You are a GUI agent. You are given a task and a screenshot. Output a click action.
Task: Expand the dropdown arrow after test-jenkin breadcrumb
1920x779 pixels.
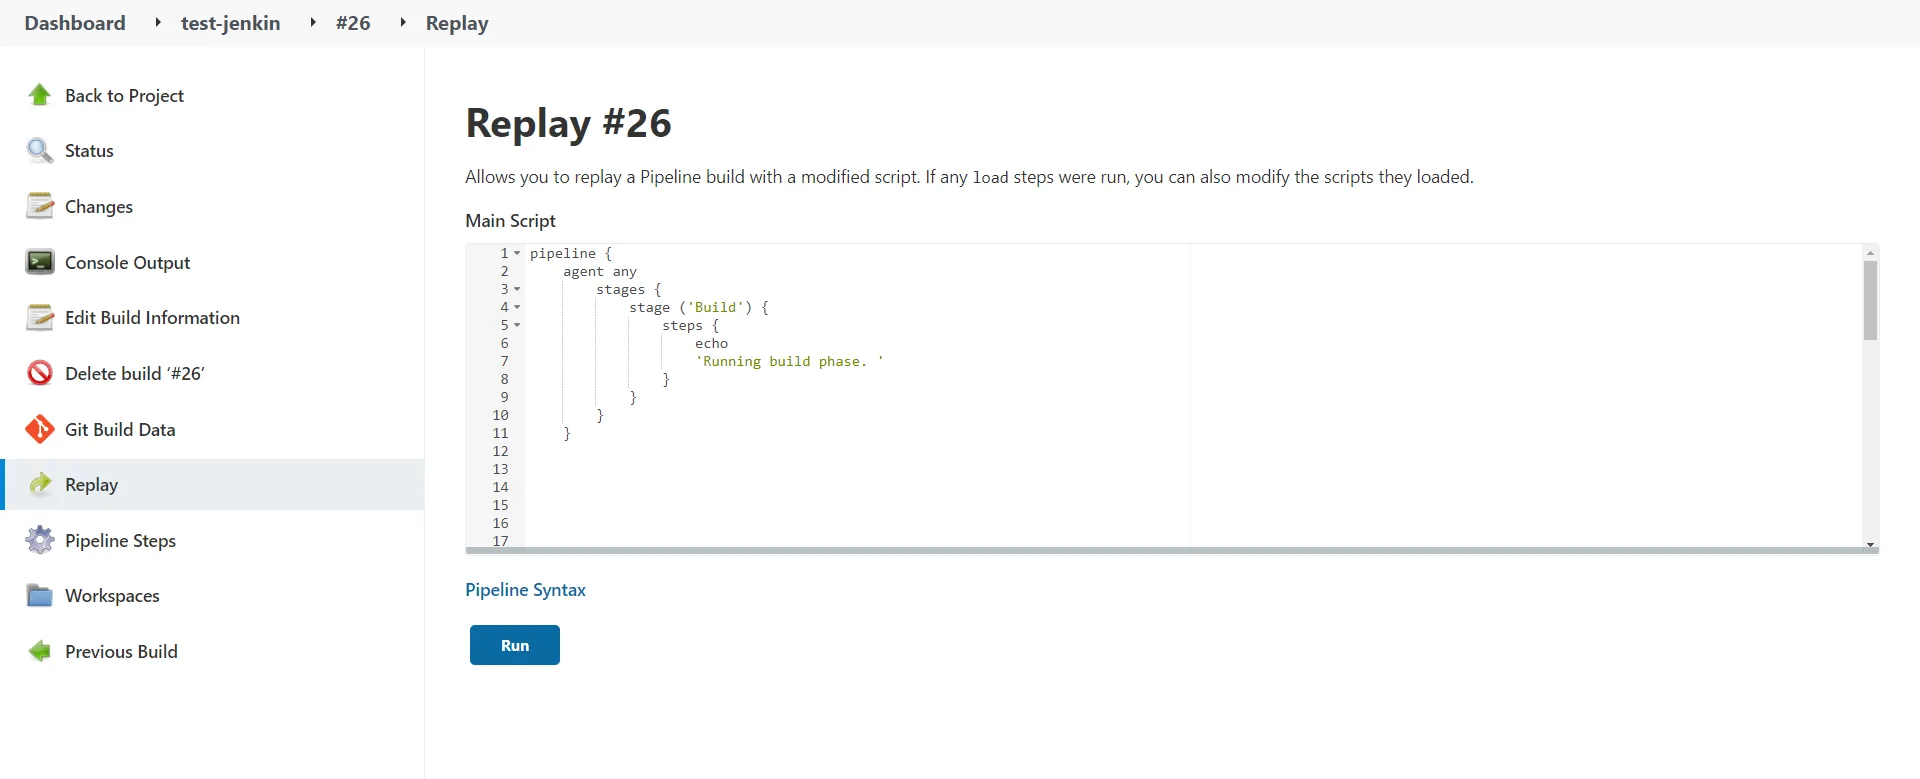(x=313, y=22)
